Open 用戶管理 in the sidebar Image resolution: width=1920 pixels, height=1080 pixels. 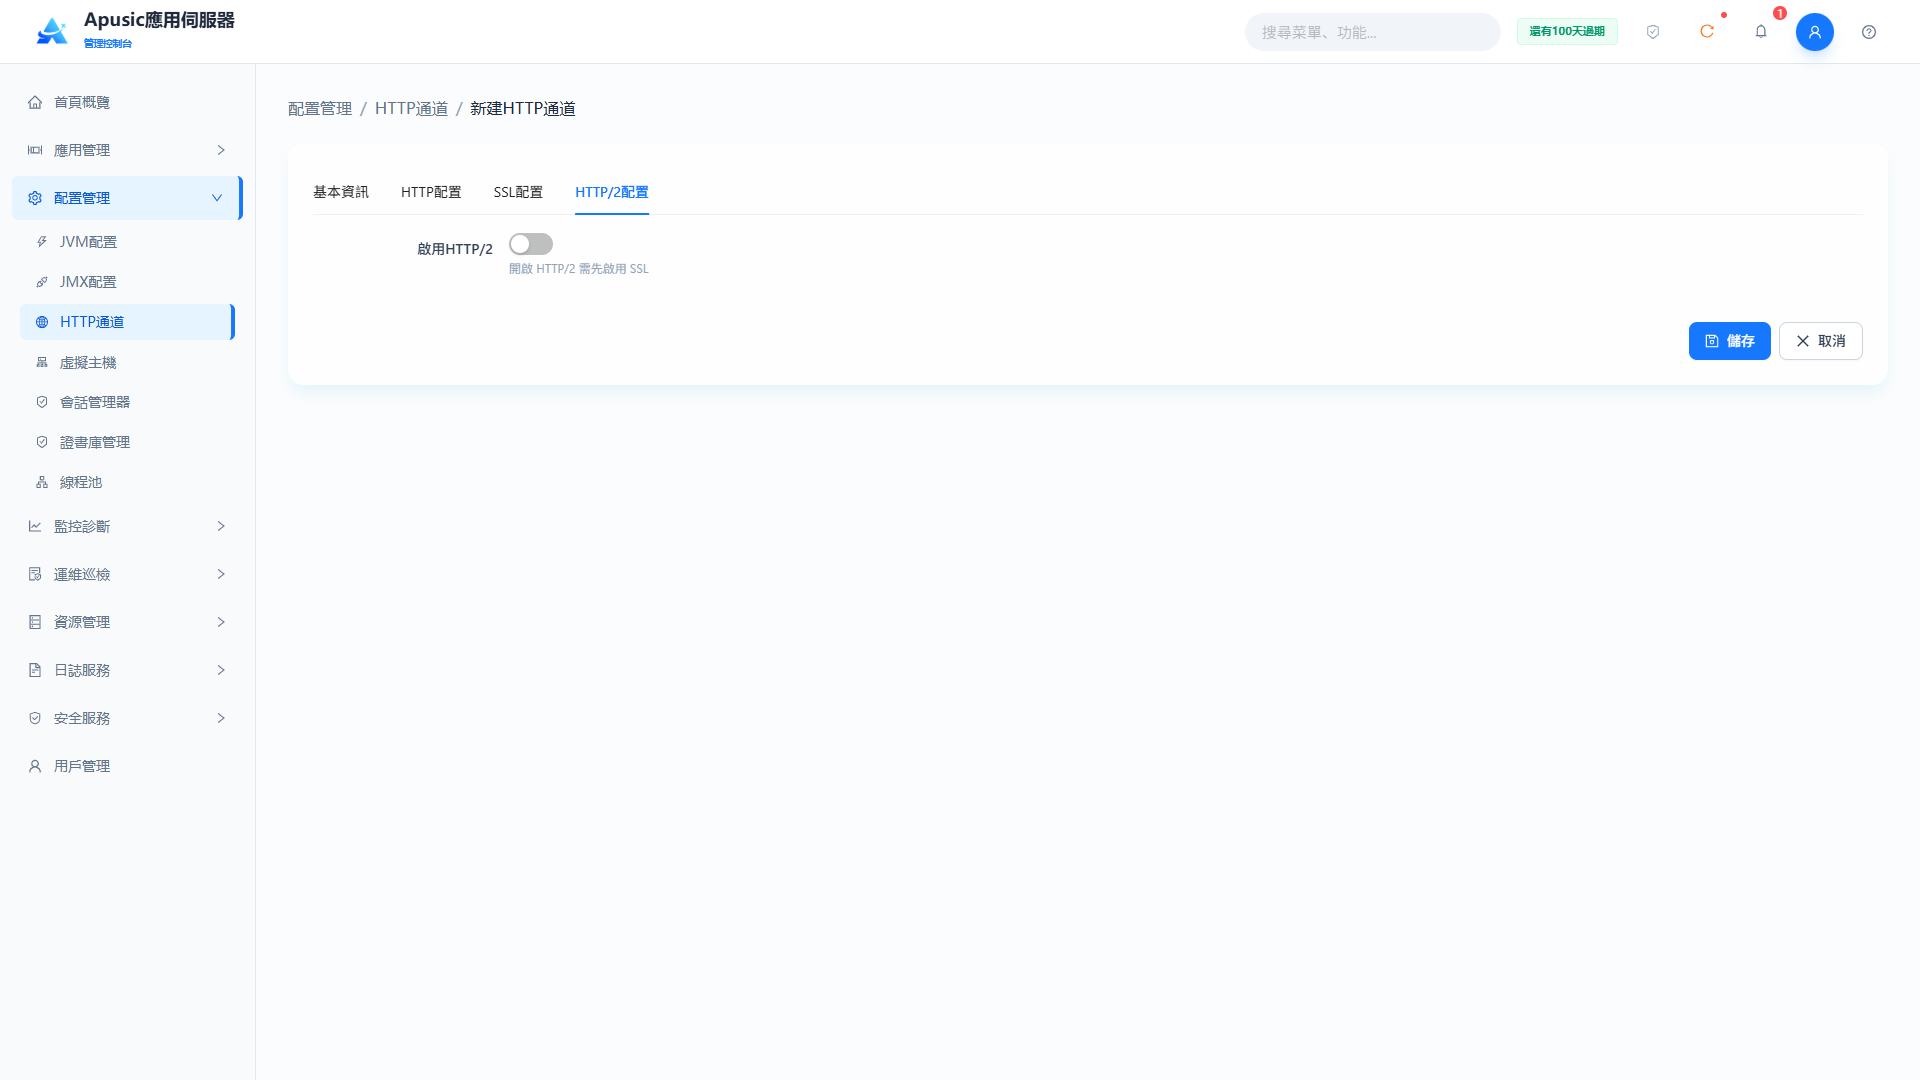coord(127,766)
